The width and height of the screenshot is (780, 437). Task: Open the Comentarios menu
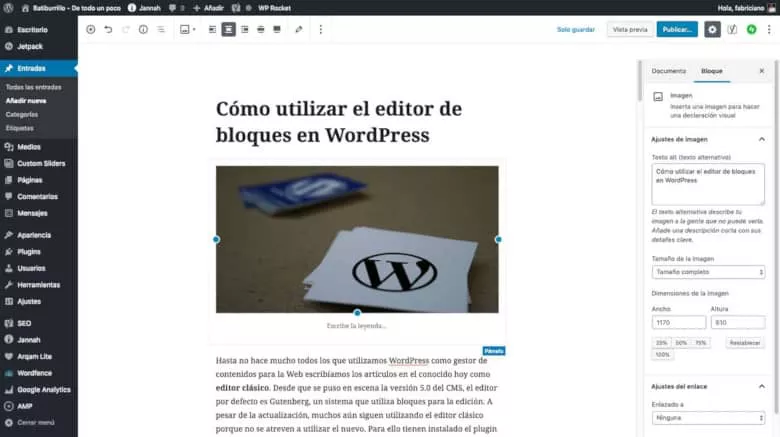39,197
